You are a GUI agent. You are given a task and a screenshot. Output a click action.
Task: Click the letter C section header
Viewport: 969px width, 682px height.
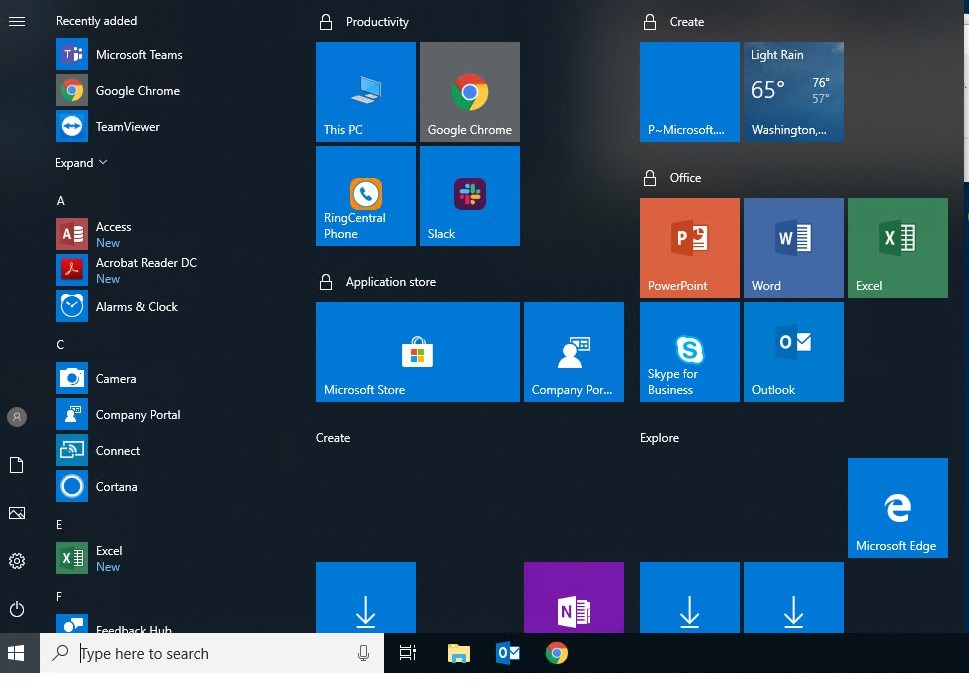click(x=61, y=345)
